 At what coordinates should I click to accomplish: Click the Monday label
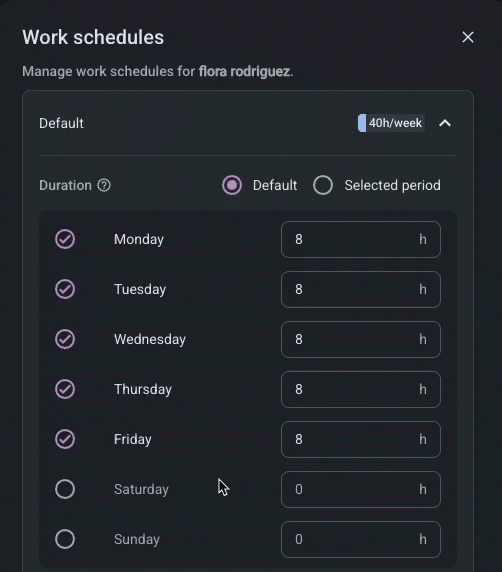[139, 240]
